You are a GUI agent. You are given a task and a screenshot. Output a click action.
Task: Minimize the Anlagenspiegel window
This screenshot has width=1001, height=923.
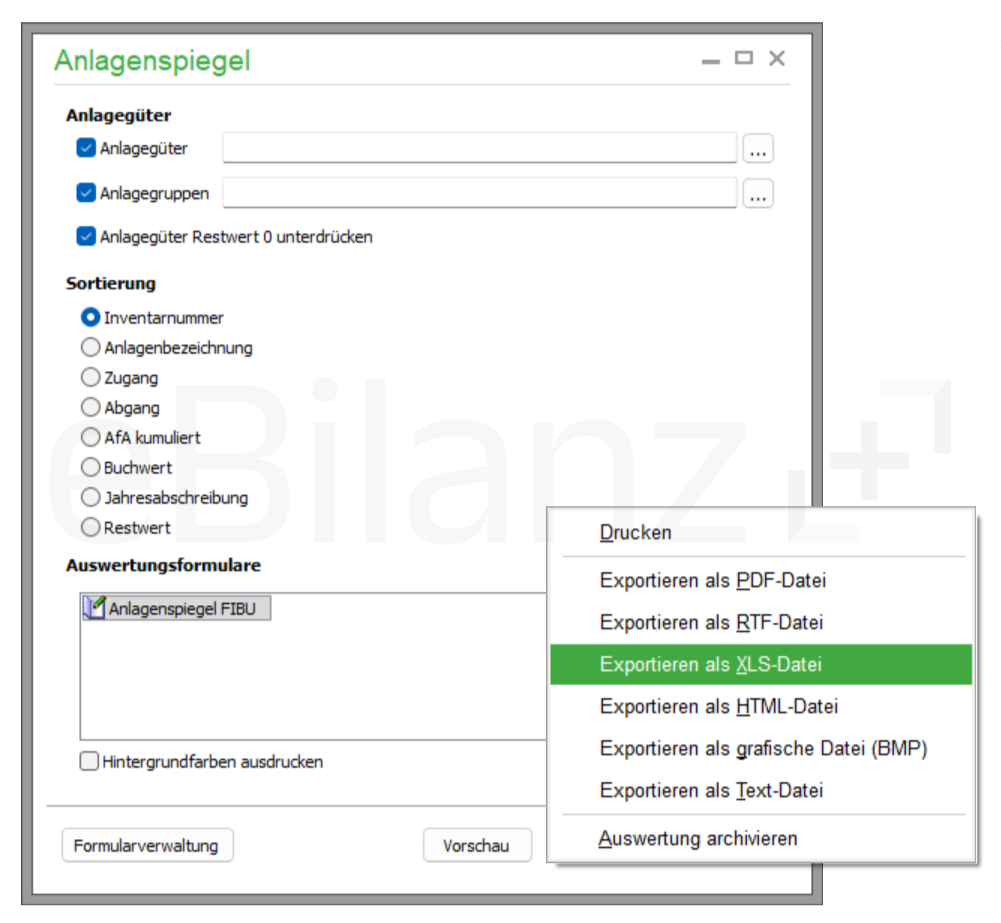(x=711, y=60)
